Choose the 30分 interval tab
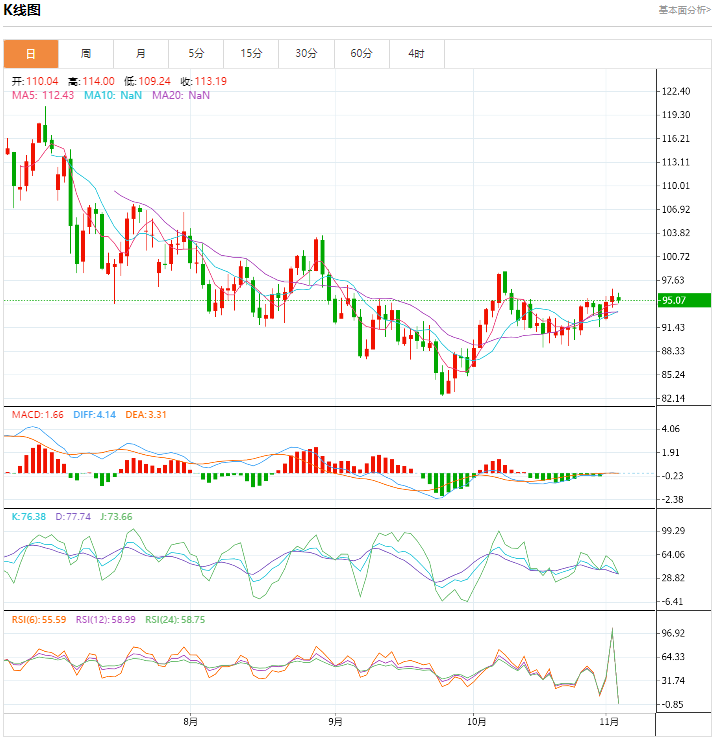This screenshot has height=742, width=713. [x=306, y=54]
